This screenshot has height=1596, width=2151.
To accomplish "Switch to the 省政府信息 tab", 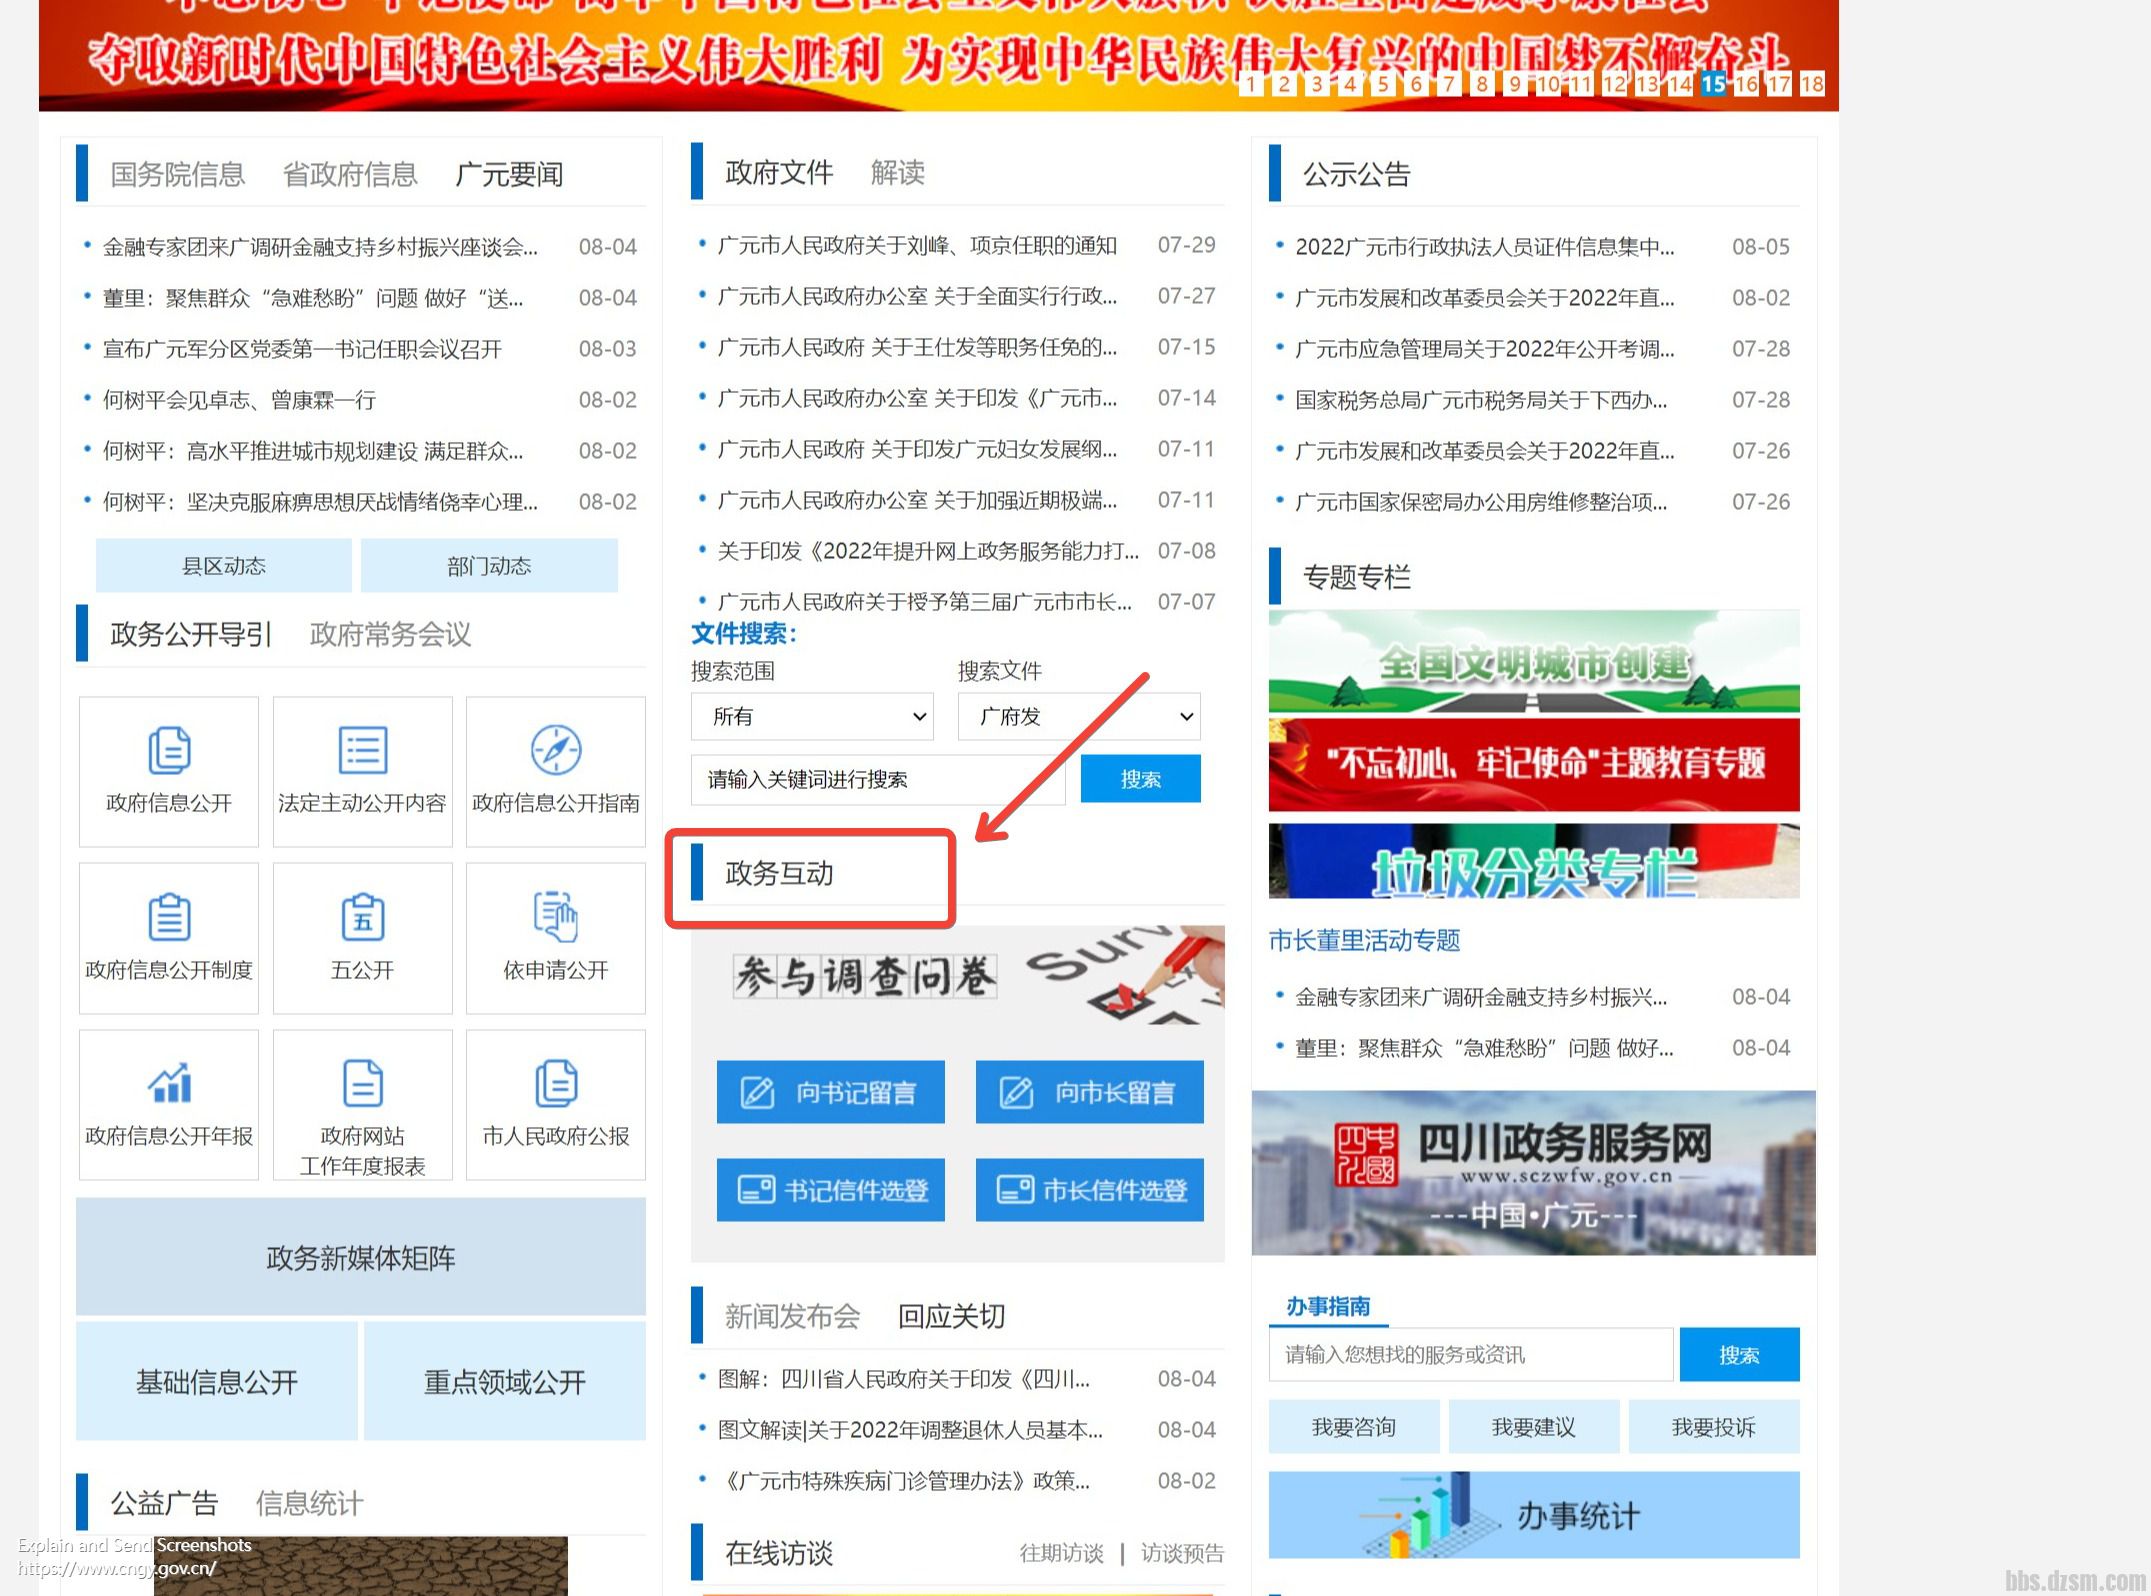I will coord(350,174).
